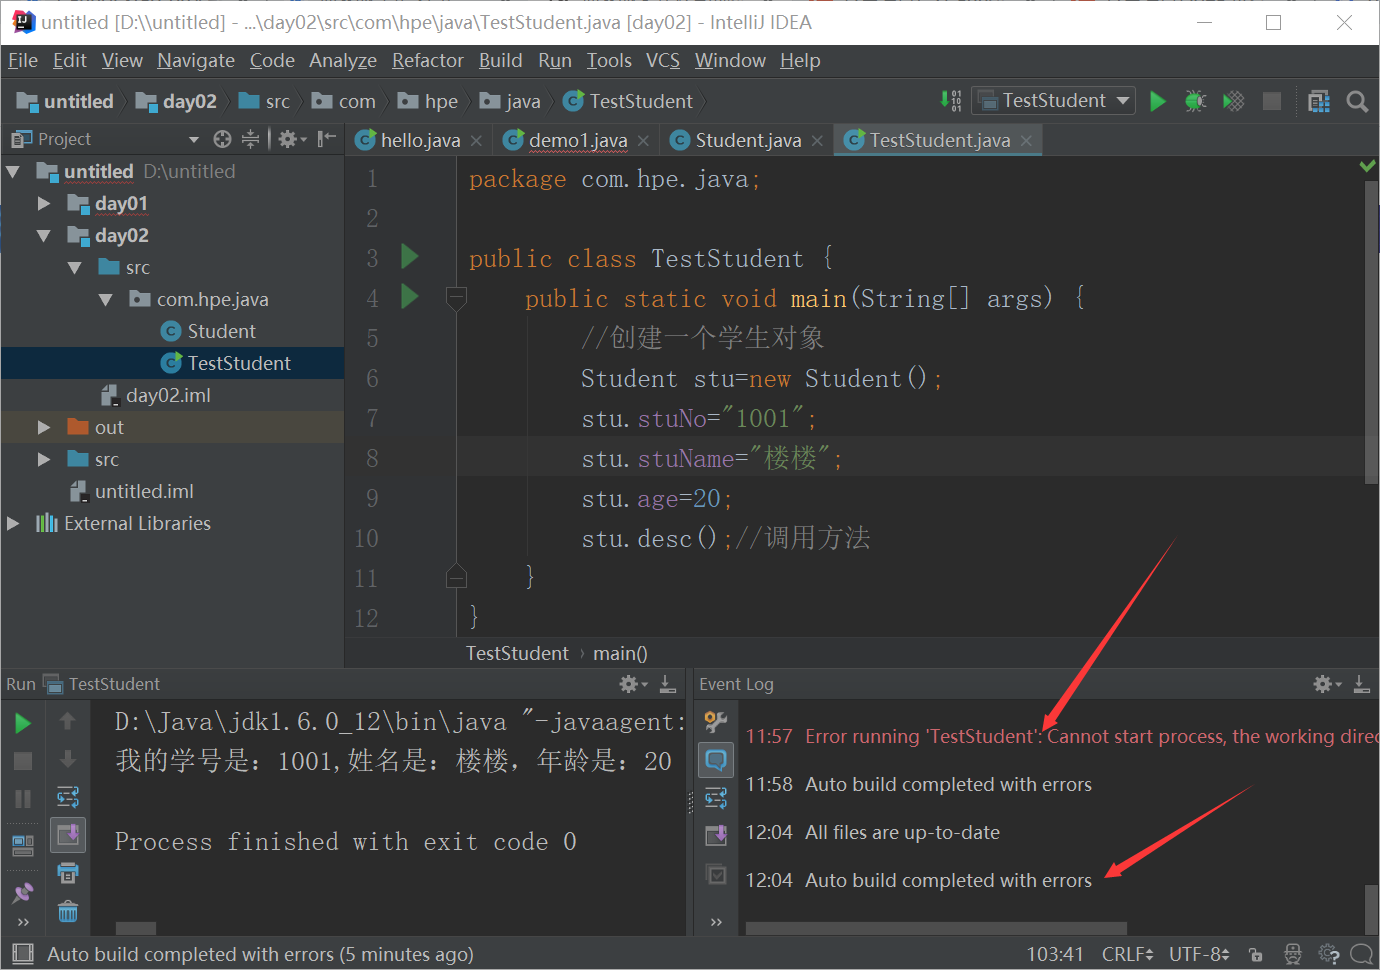Screen dimensions: 1380x970
Task: Close the demo1.java tab
Action: (x=643, y=141)
